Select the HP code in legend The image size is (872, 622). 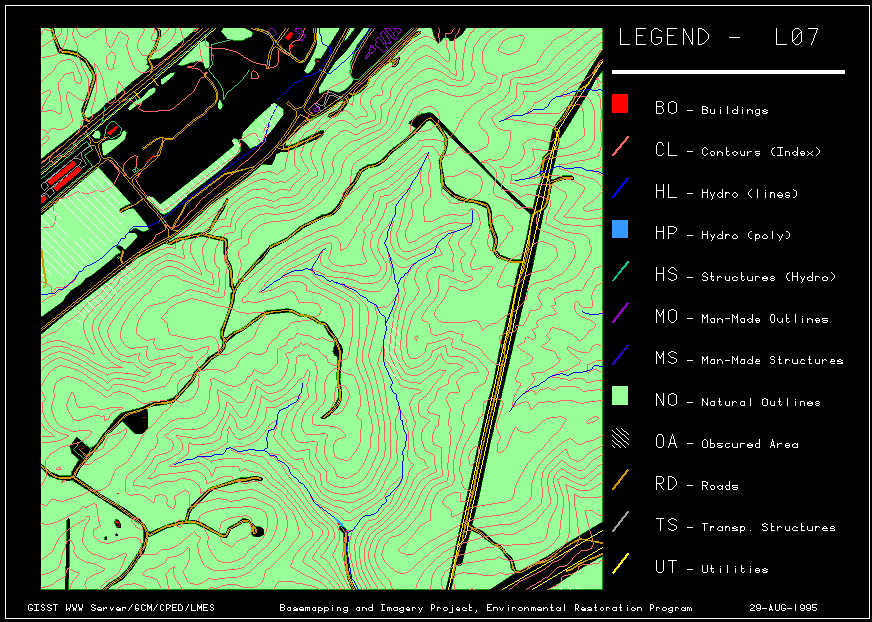[x=666, y=233]
